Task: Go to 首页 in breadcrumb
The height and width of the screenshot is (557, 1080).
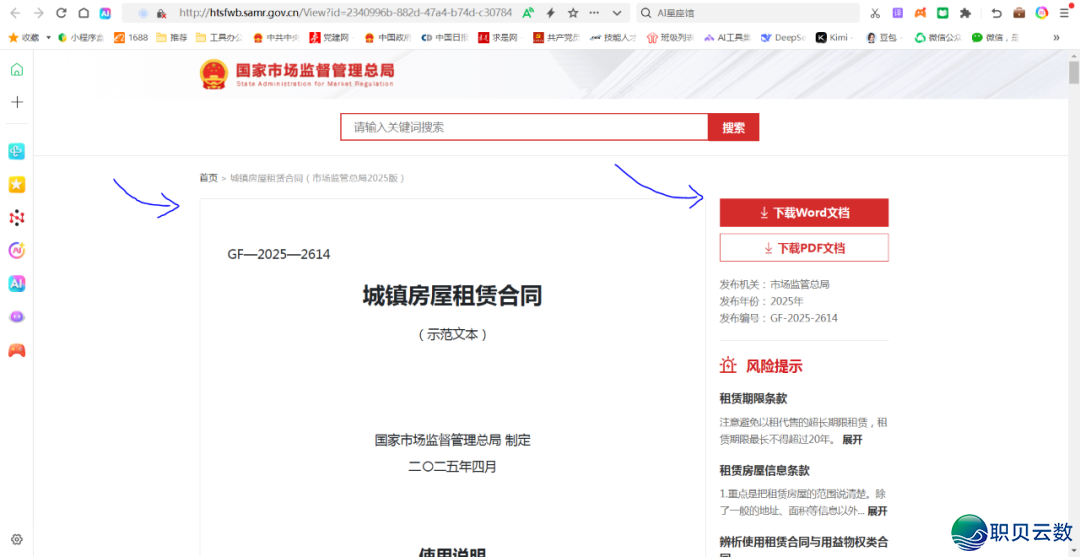Action: [209, 178]
